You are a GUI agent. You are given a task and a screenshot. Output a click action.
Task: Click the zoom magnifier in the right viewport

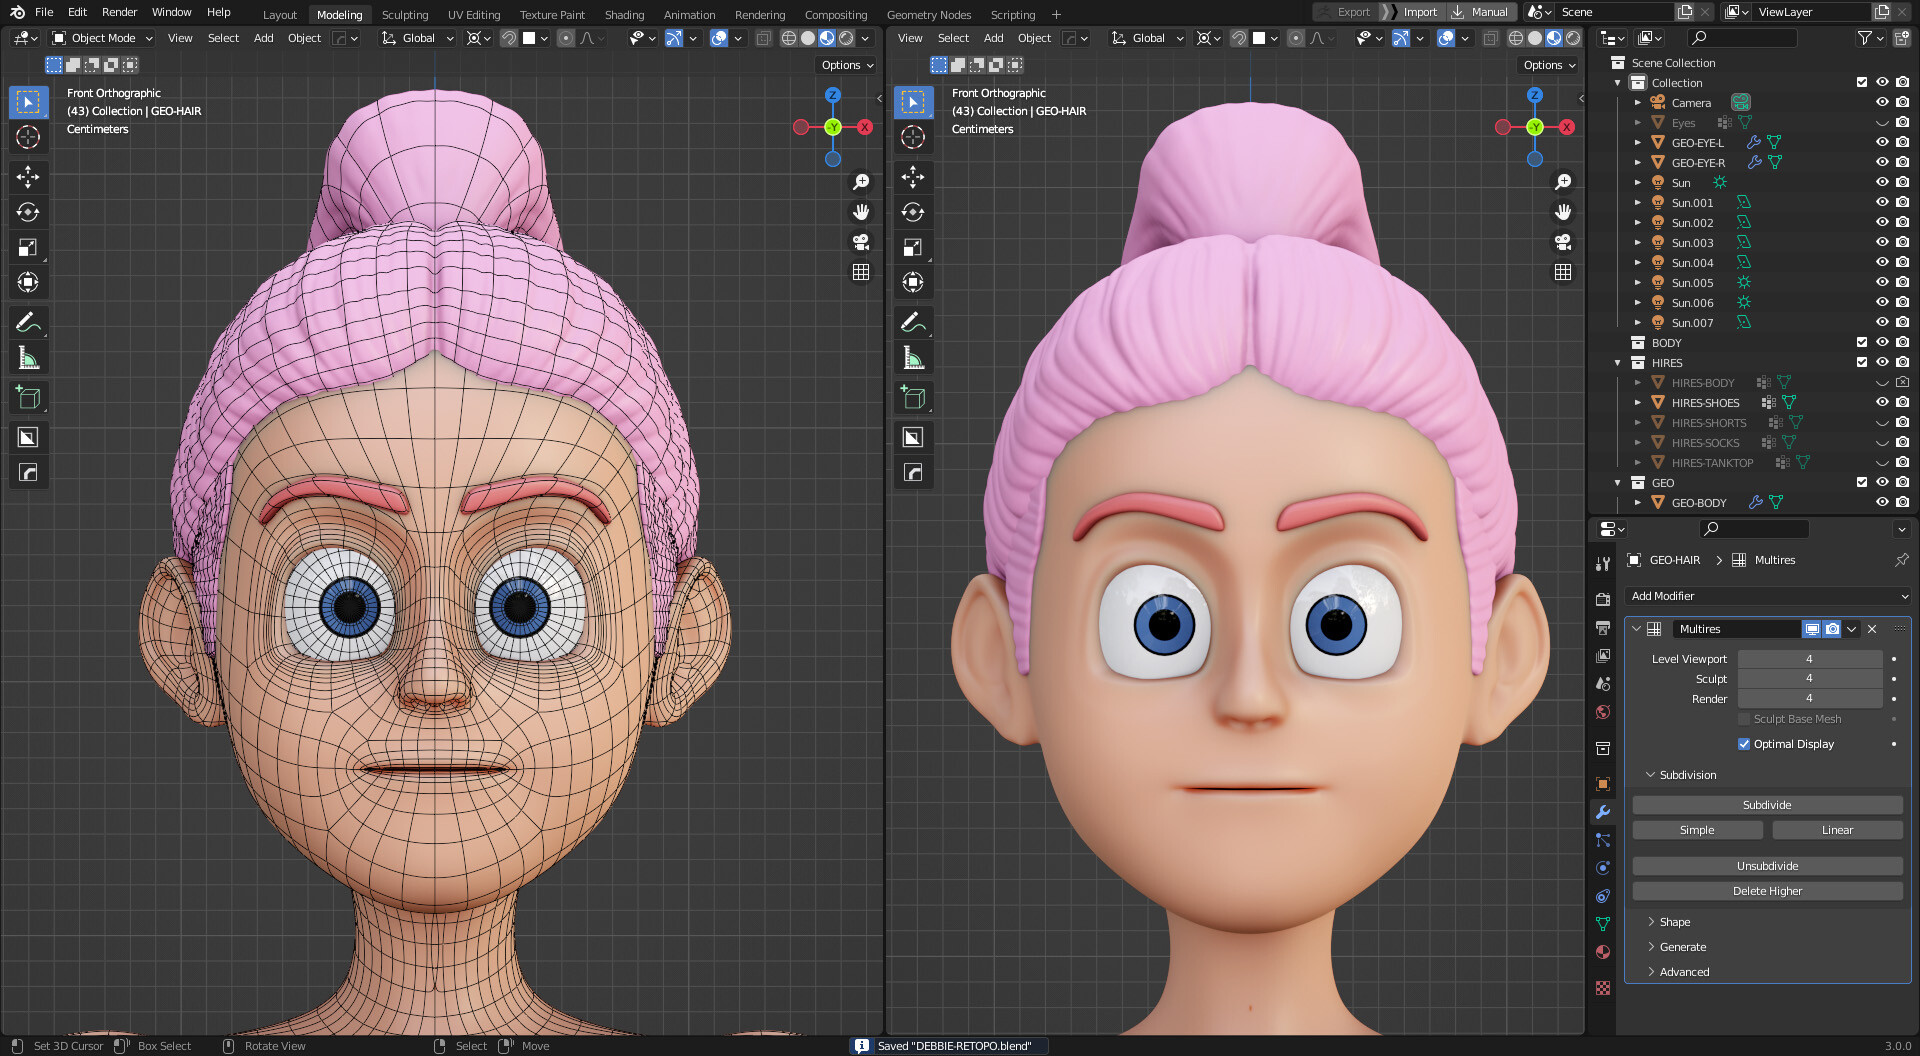1564,181
